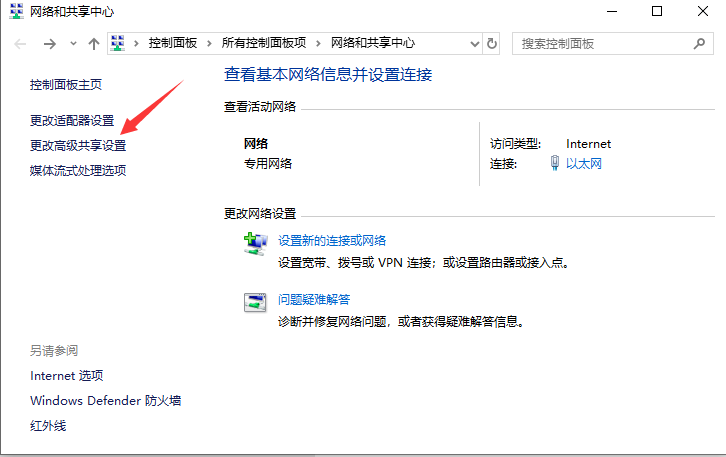Click the troubleshoot problems icon
This screenshot has height=457, width=726.
255,302
